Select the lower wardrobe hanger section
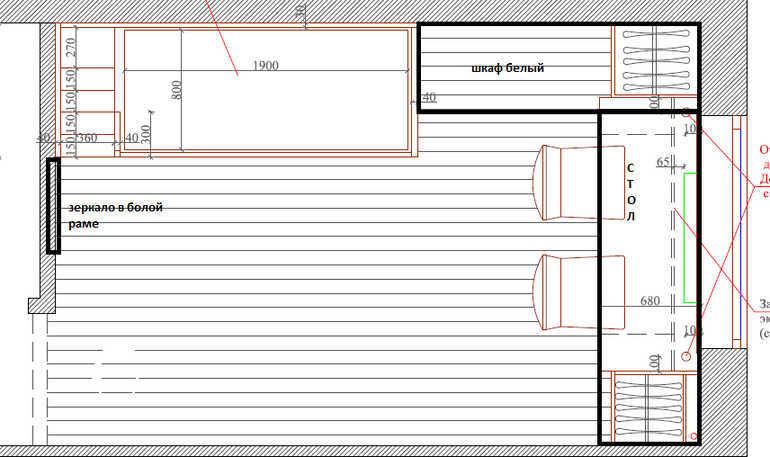The height and width of the screenshot is (457, 770). [651, 406]
